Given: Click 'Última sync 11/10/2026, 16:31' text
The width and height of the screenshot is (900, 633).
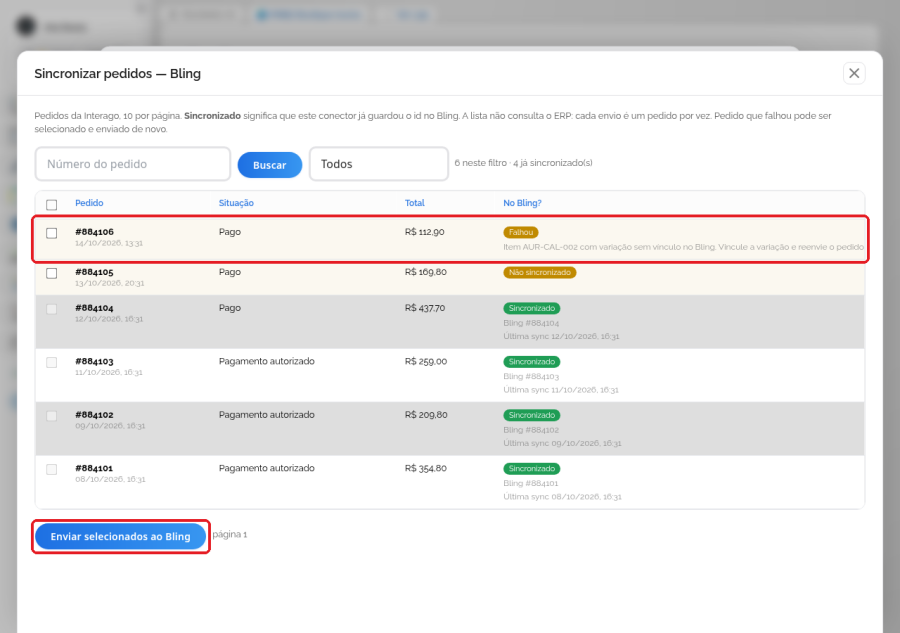Looking at the screenshot, I should 561,390.
